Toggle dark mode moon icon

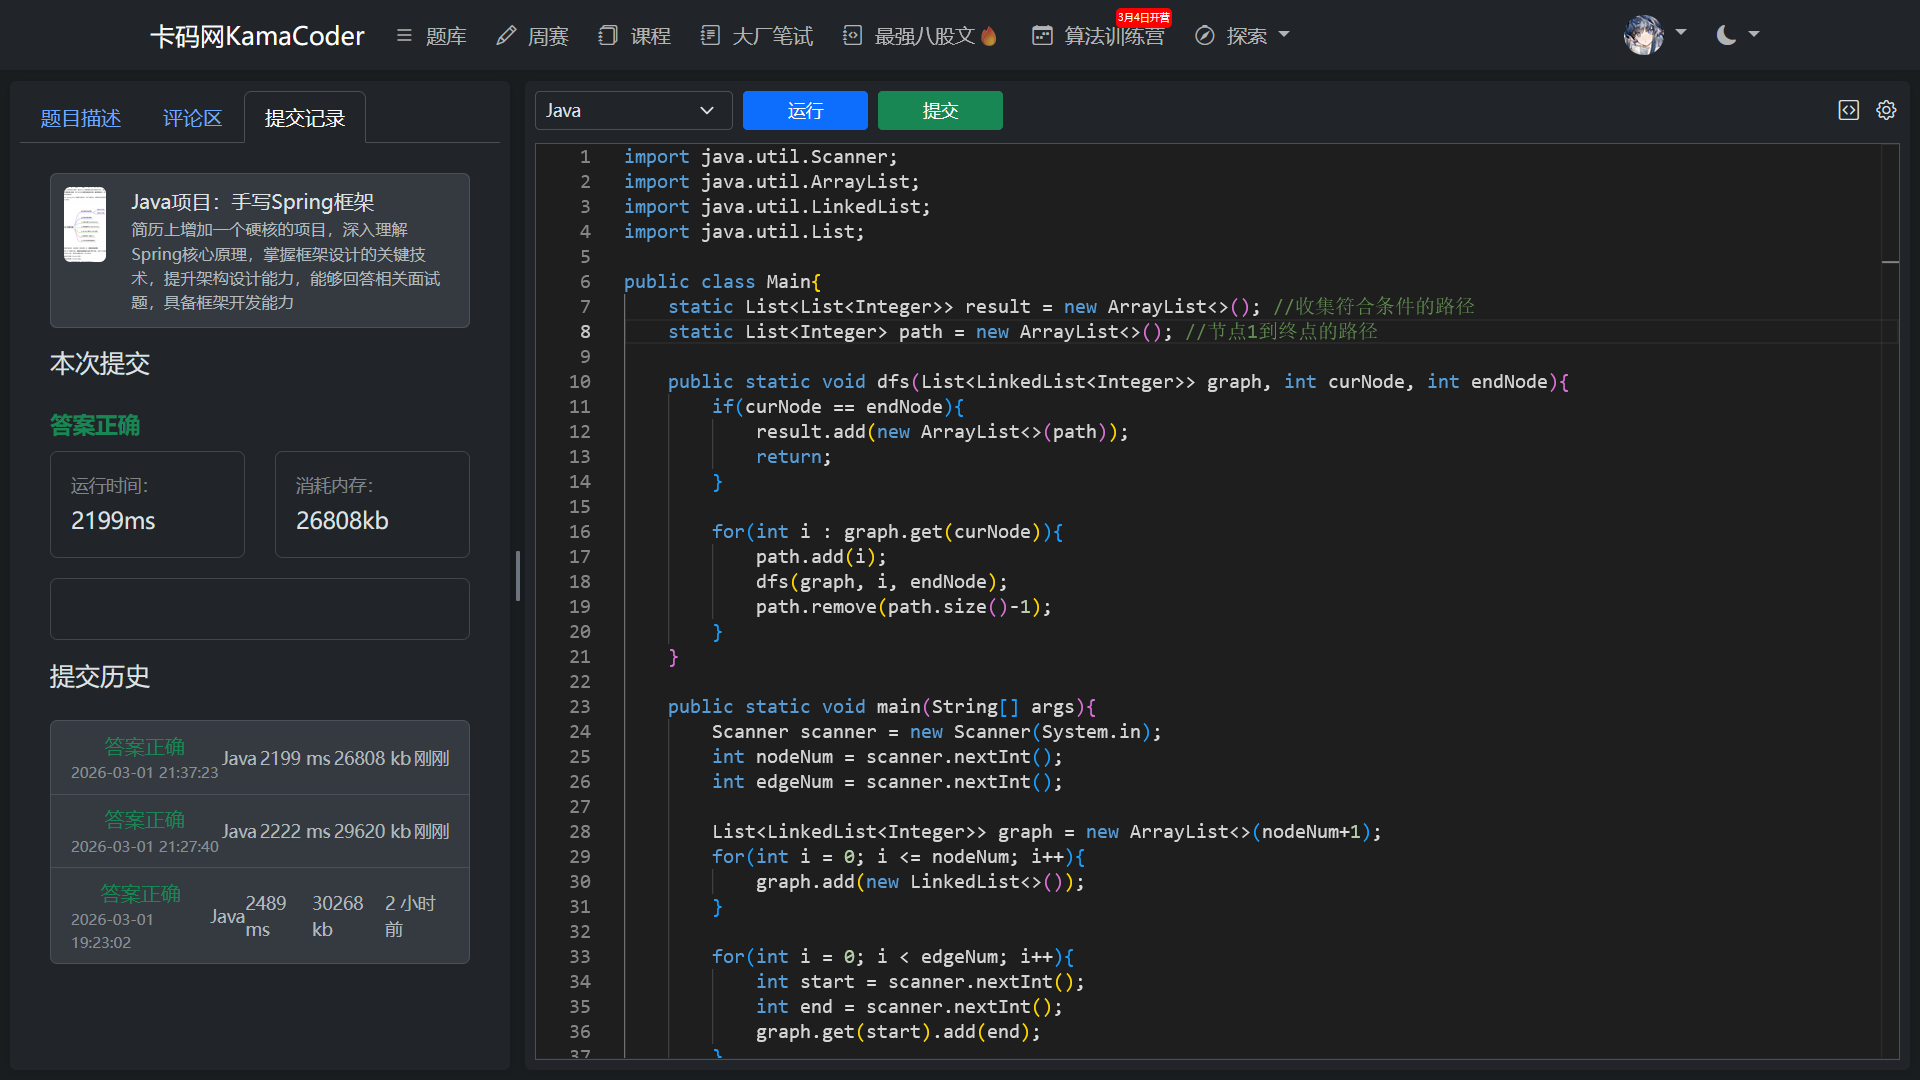(1726, 35)
